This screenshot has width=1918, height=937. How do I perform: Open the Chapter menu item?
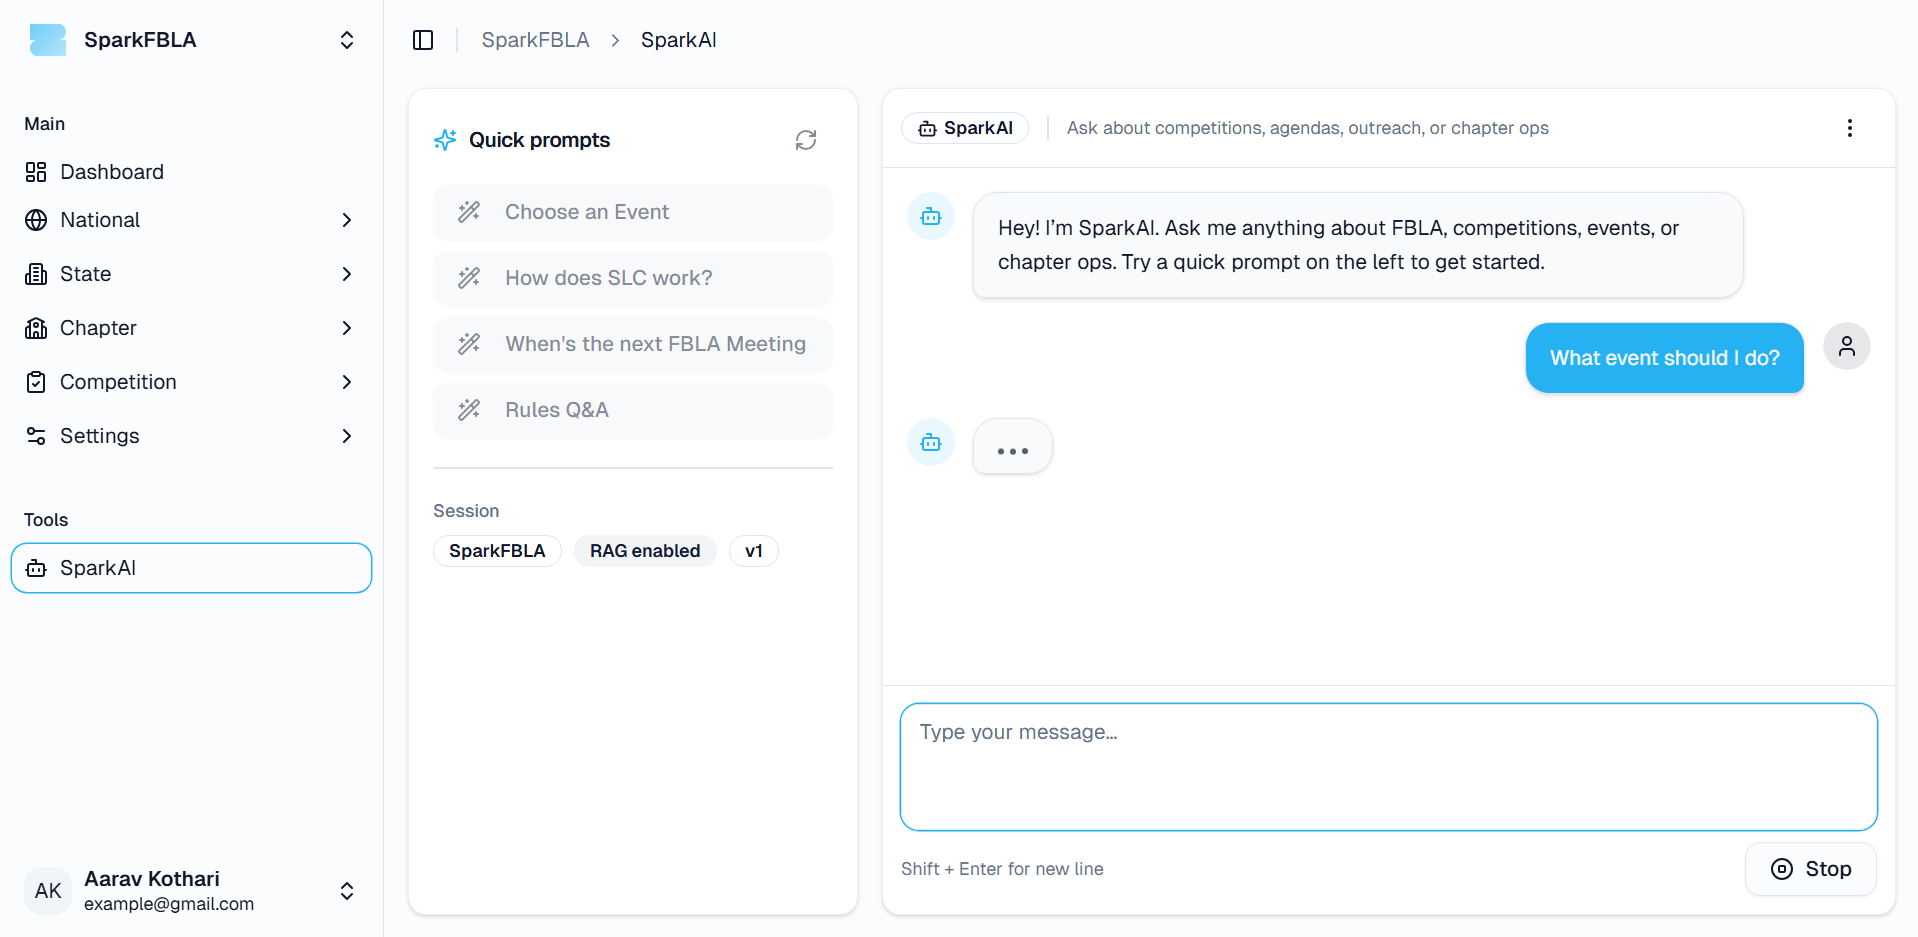tap(190, 328)
